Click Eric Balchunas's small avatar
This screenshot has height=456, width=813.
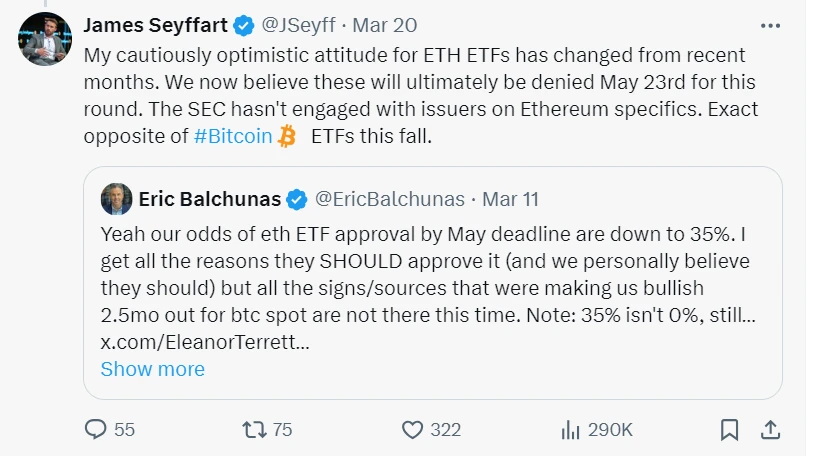tap(117, 199)
